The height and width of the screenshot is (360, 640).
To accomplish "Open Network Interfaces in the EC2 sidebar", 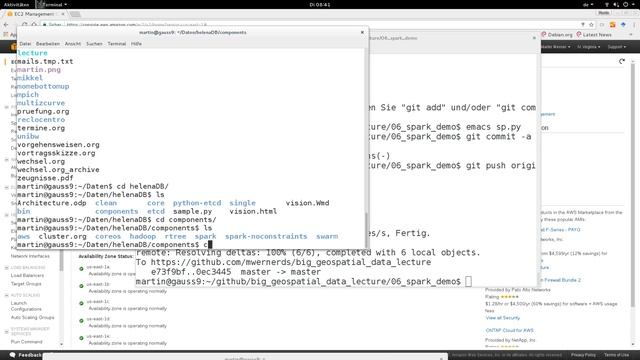I will coord(30,256).
